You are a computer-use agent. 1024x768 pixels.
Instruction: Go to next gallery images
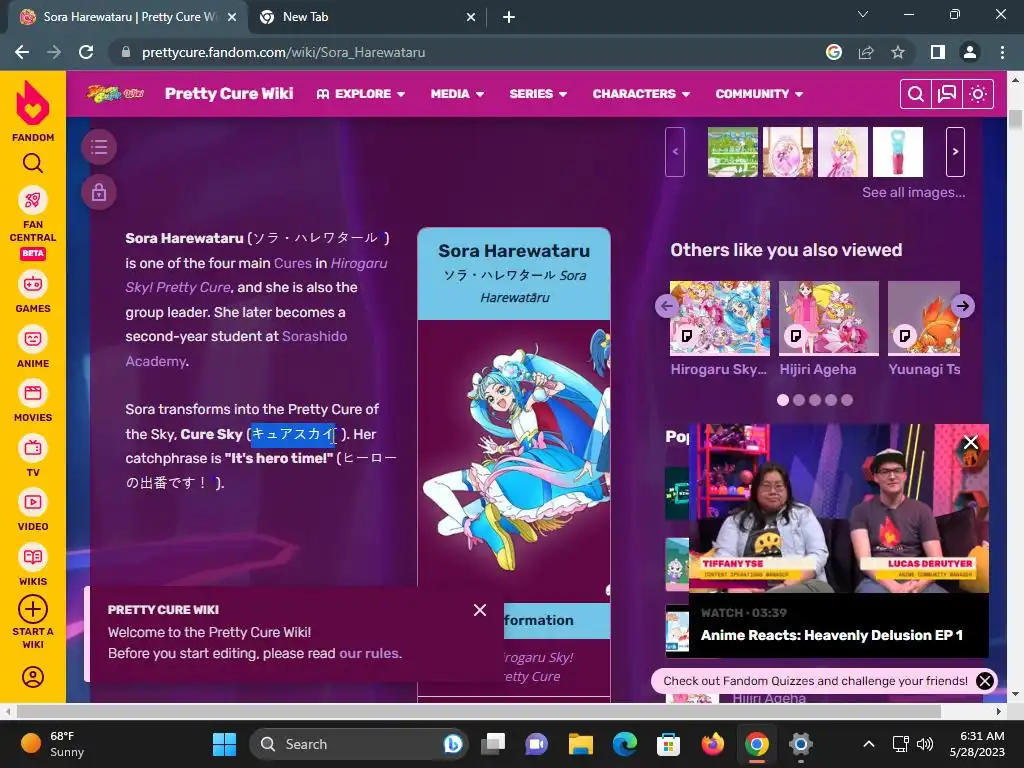point(955,152)
